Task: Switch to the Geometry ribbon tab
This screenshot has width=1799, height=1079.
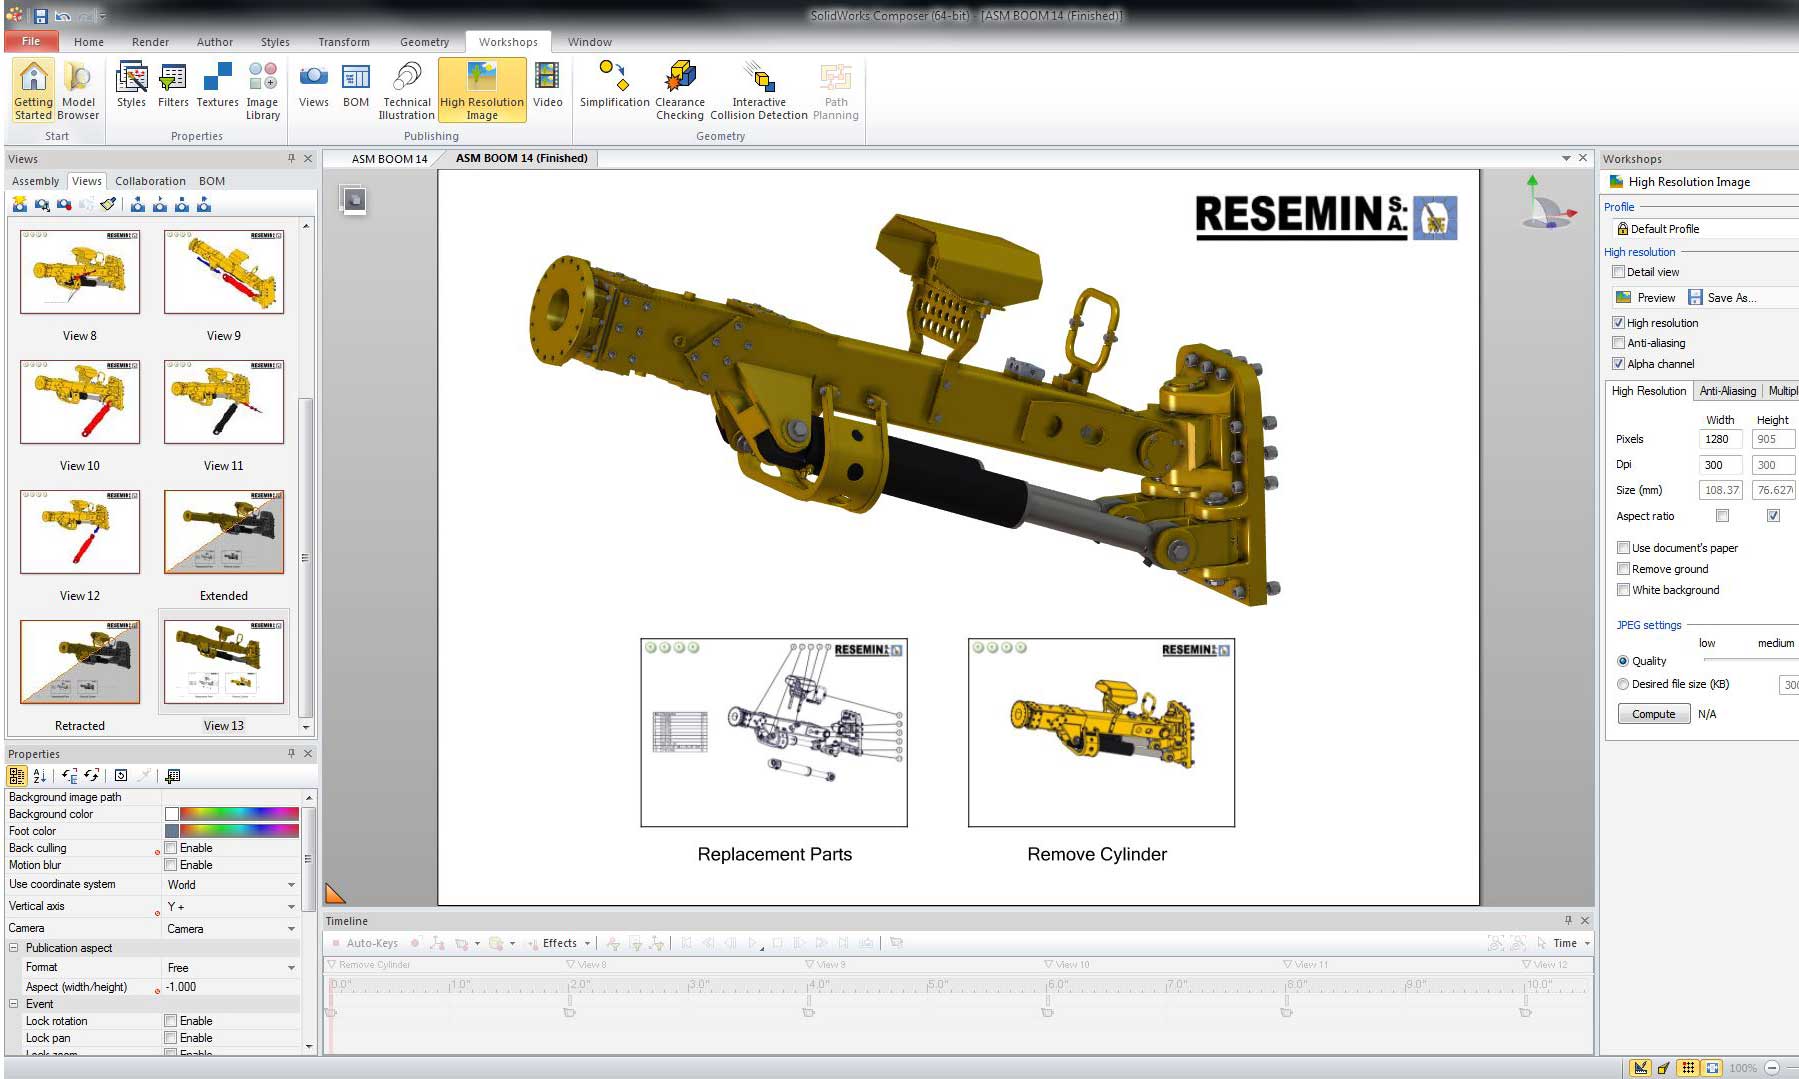Action: pyautogui.click(x=424, y=42)
